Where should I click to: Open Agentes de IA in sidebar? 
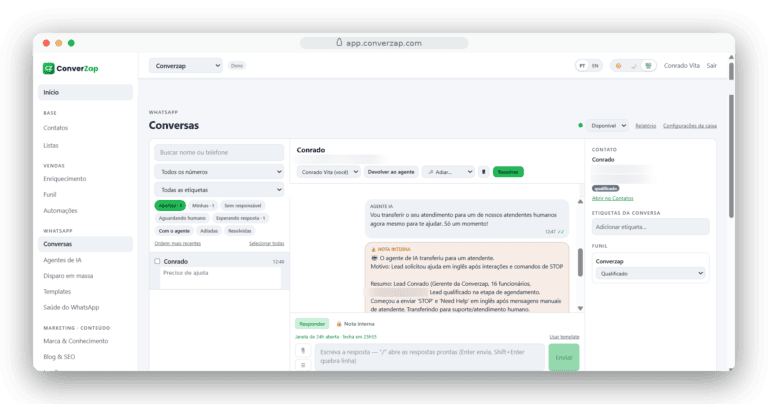pyautogui.click(x=62, y=260)
